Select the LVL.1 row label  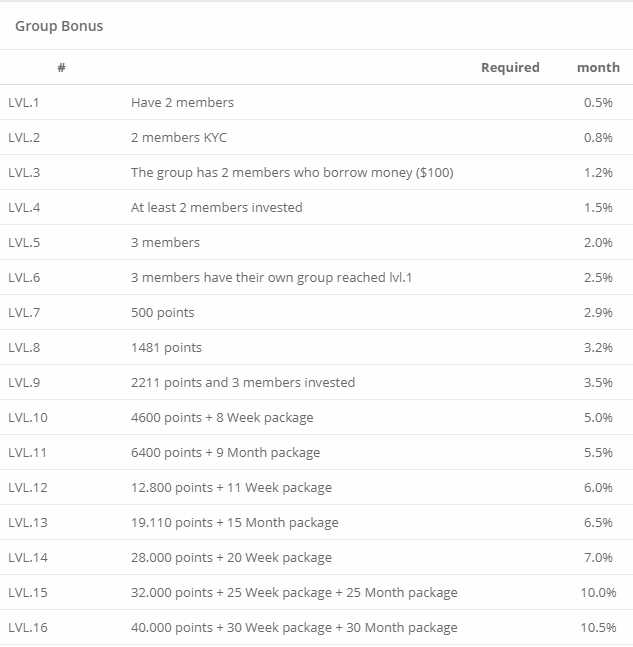(x=23, y=102)
